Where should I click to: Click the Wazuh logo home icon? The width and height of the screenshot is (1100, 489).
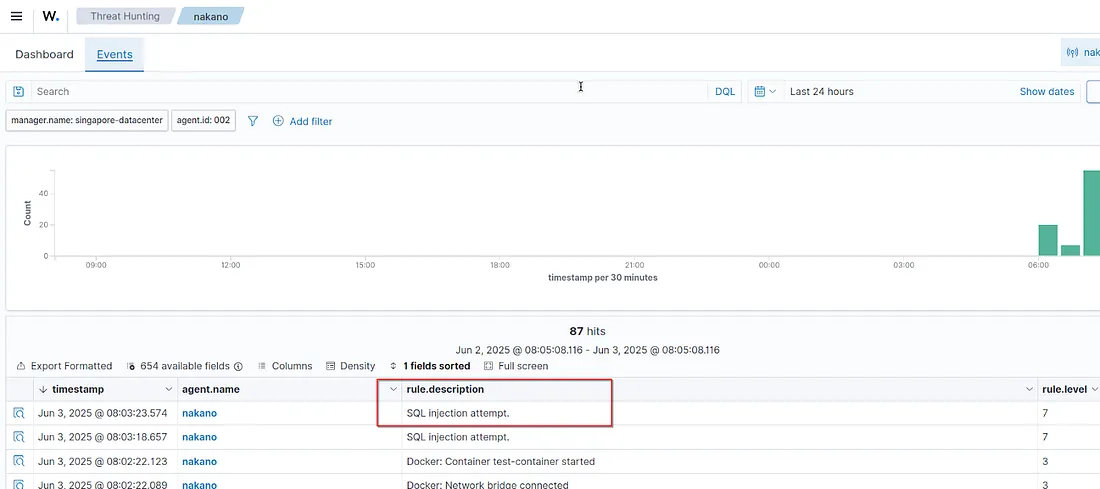[x=50, y=16]
